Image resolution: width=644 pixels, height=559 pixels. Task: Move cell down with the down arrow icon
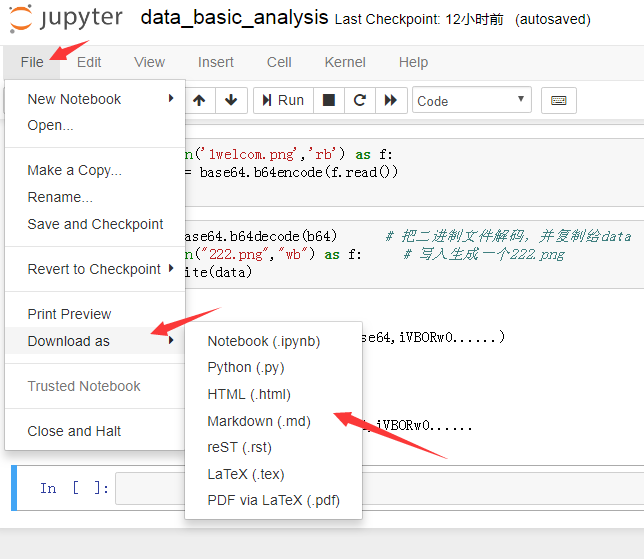231,100
